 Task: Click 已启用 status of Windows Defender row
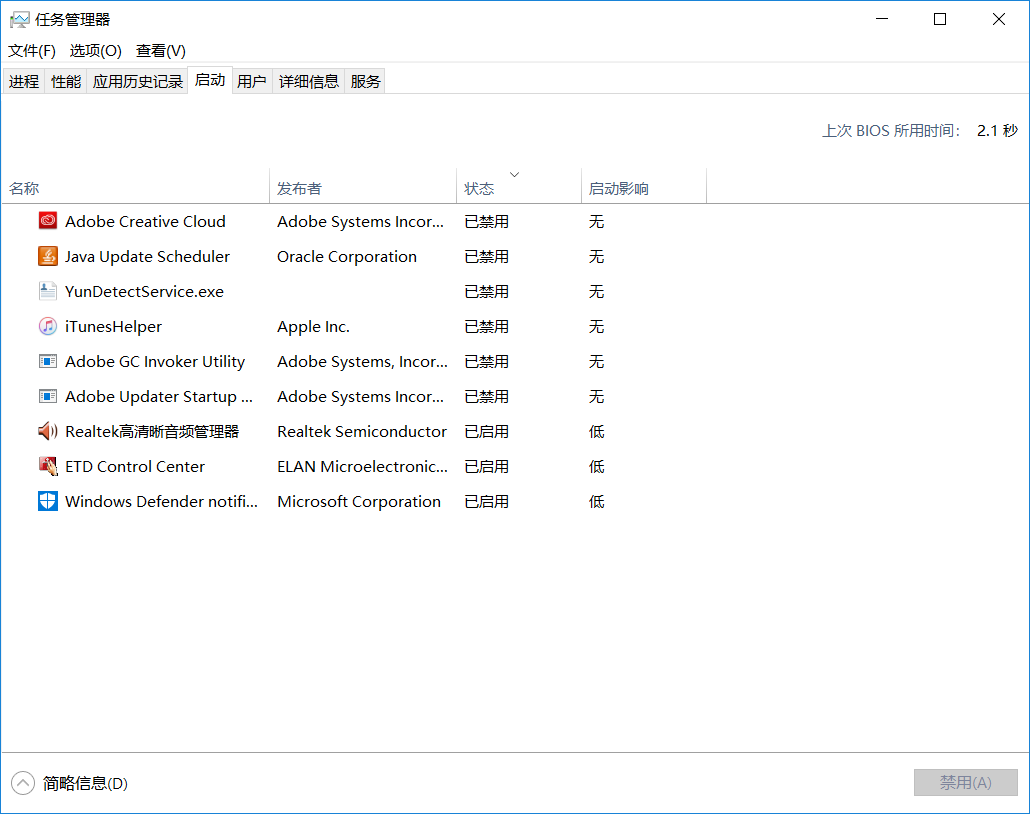pyautogui.click(x=486, y=501)
